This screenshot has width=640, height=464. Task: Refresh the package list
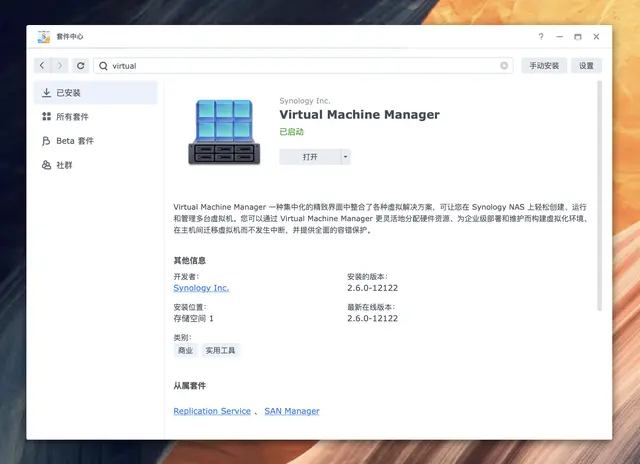pyautogui.click(x=80, y=66)
